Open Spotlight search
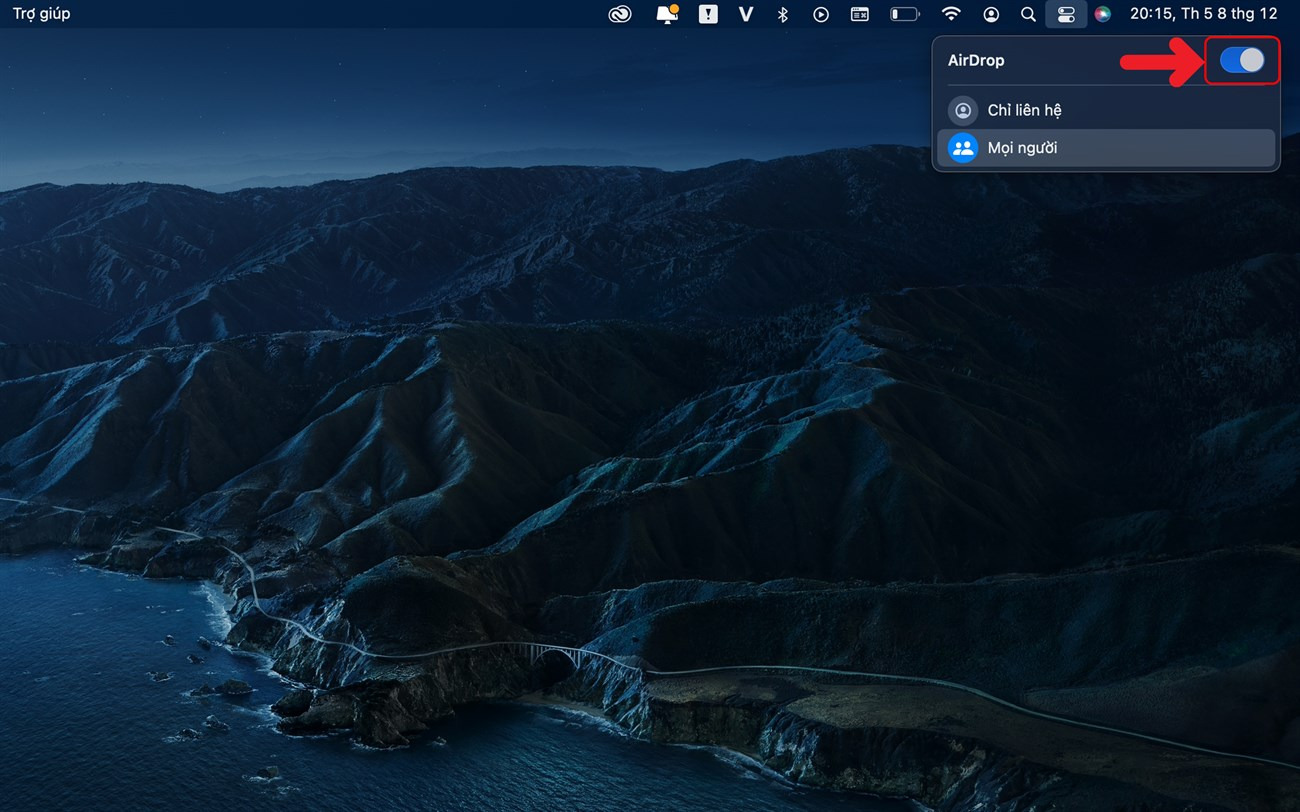 coord(1028,14)
